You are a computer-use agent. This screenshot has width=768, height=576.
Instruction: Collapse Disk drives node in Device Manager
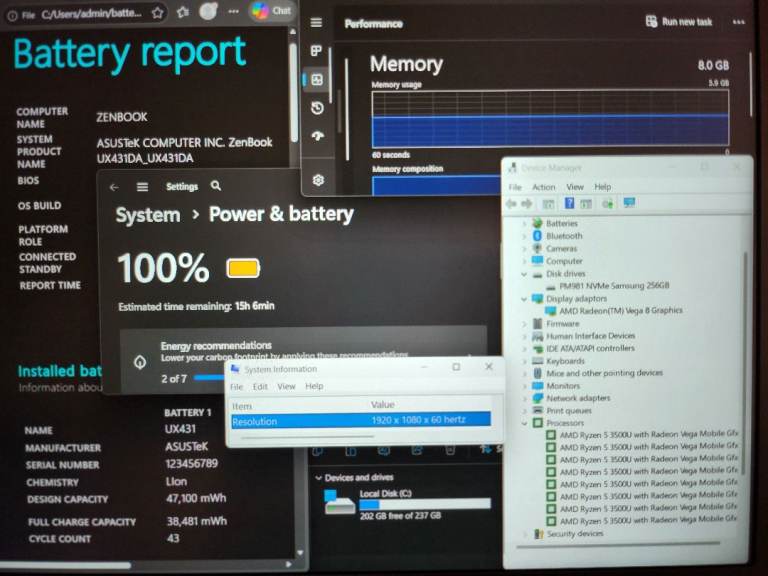pos(525,274)
